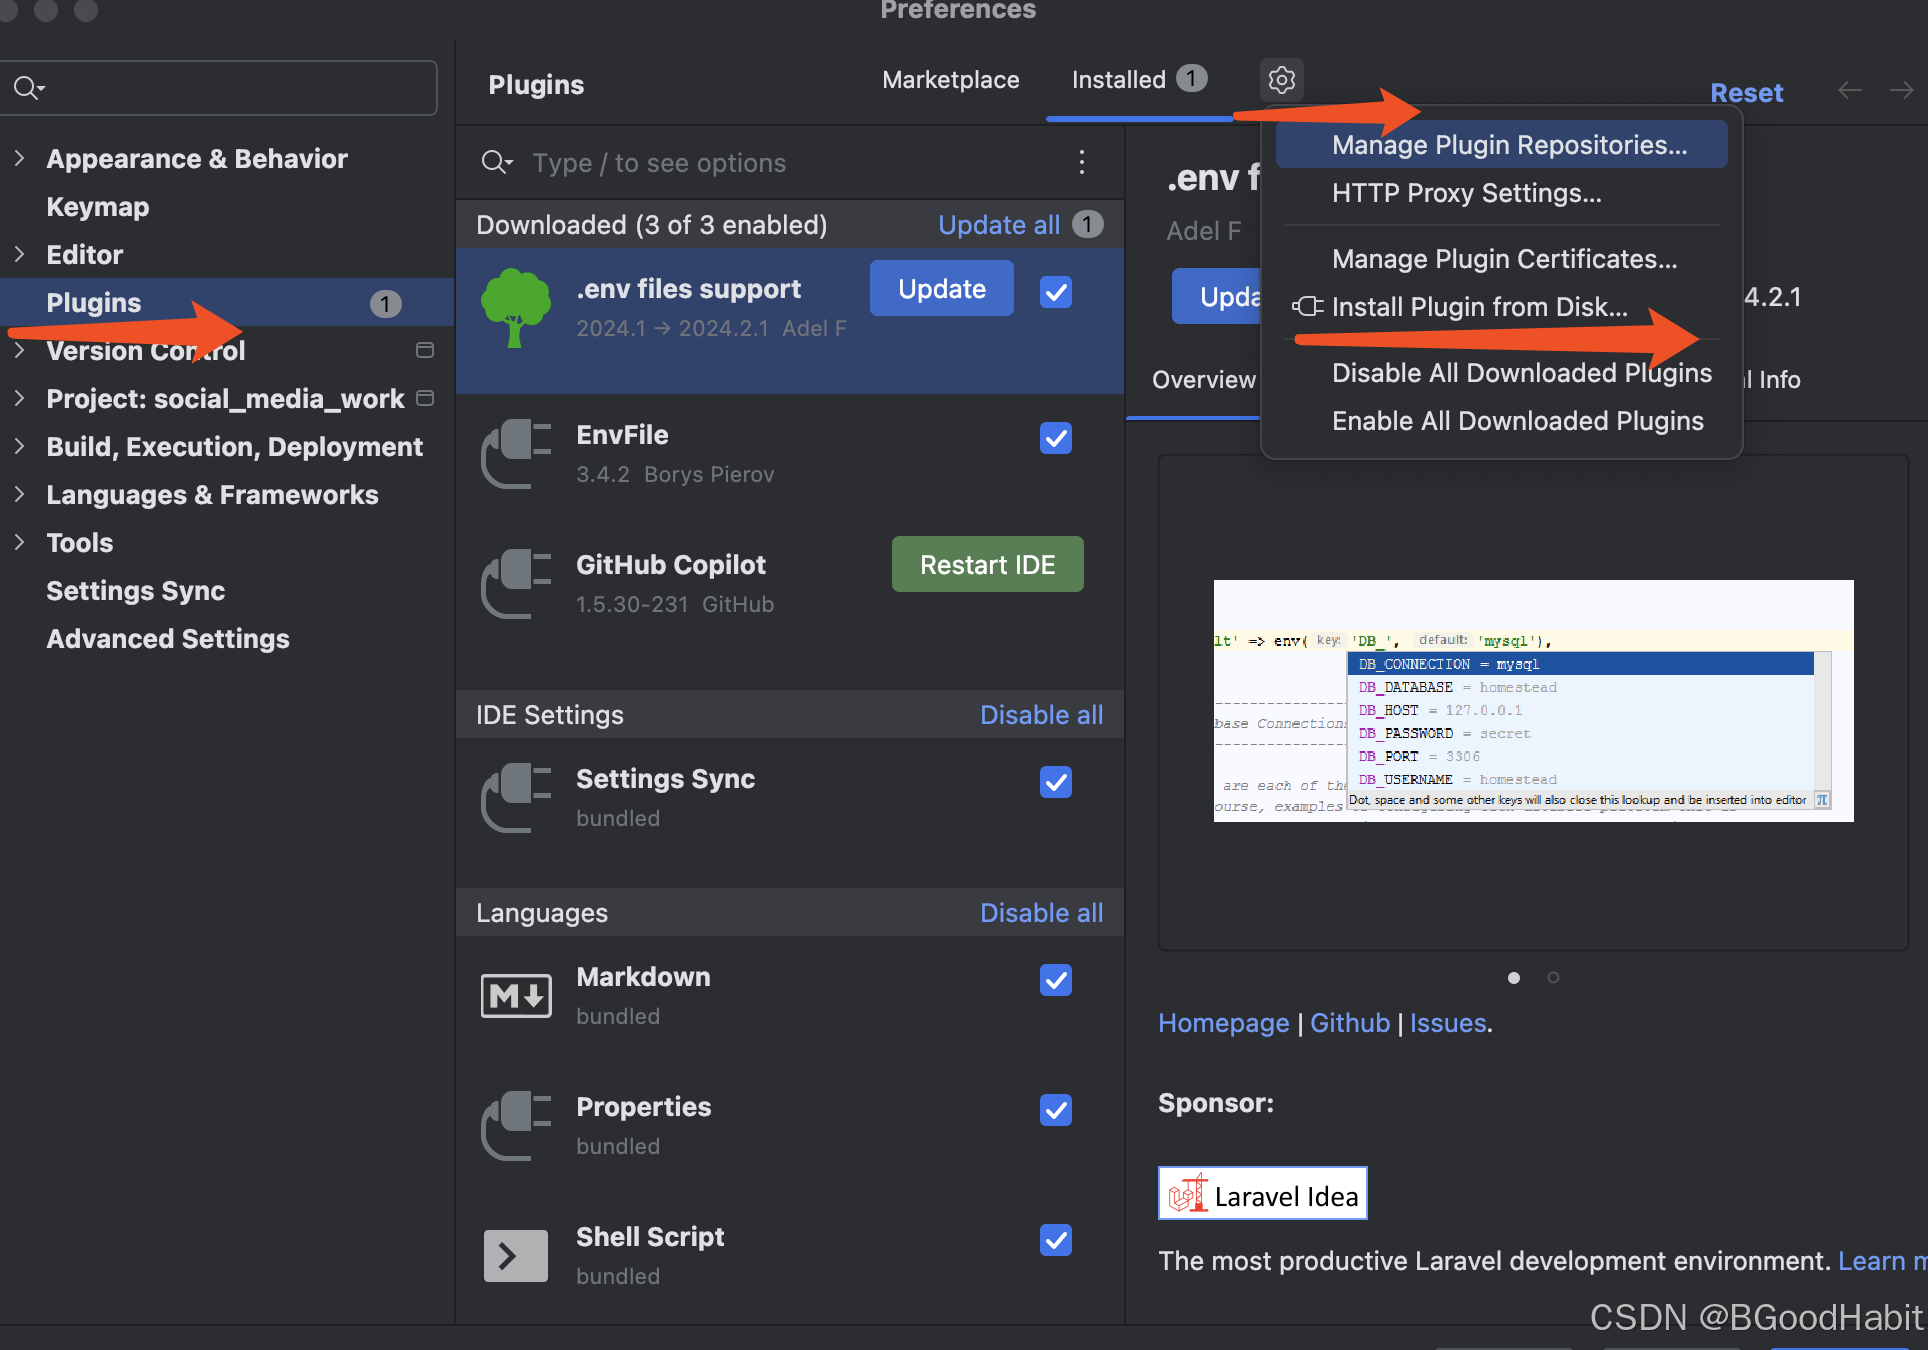Click the Markdown plugin icon
Image resolution: width=1928 pixels, height=1350 pixels.
[x=515, y=995]
